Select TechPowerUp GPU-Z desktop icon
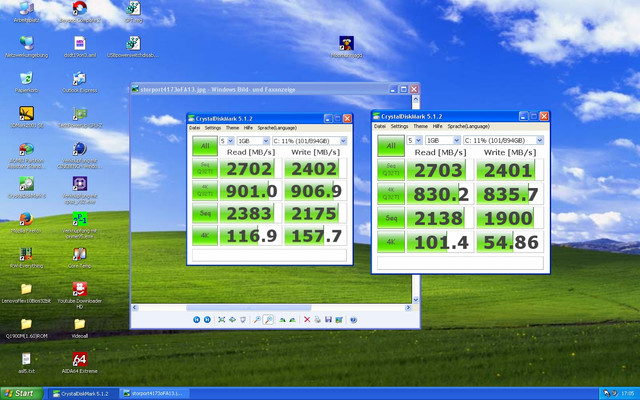The image size is (640, 400). point(80,117)
